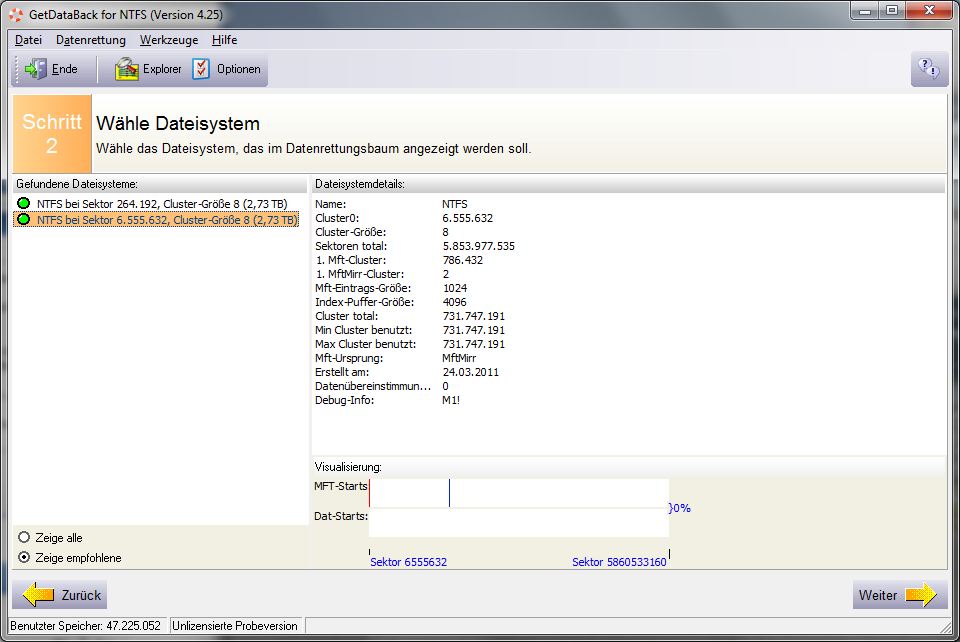The height and width of the screenshot is (642, 960).
Task: Click the window resize grip corner
Action: (946, 626)
